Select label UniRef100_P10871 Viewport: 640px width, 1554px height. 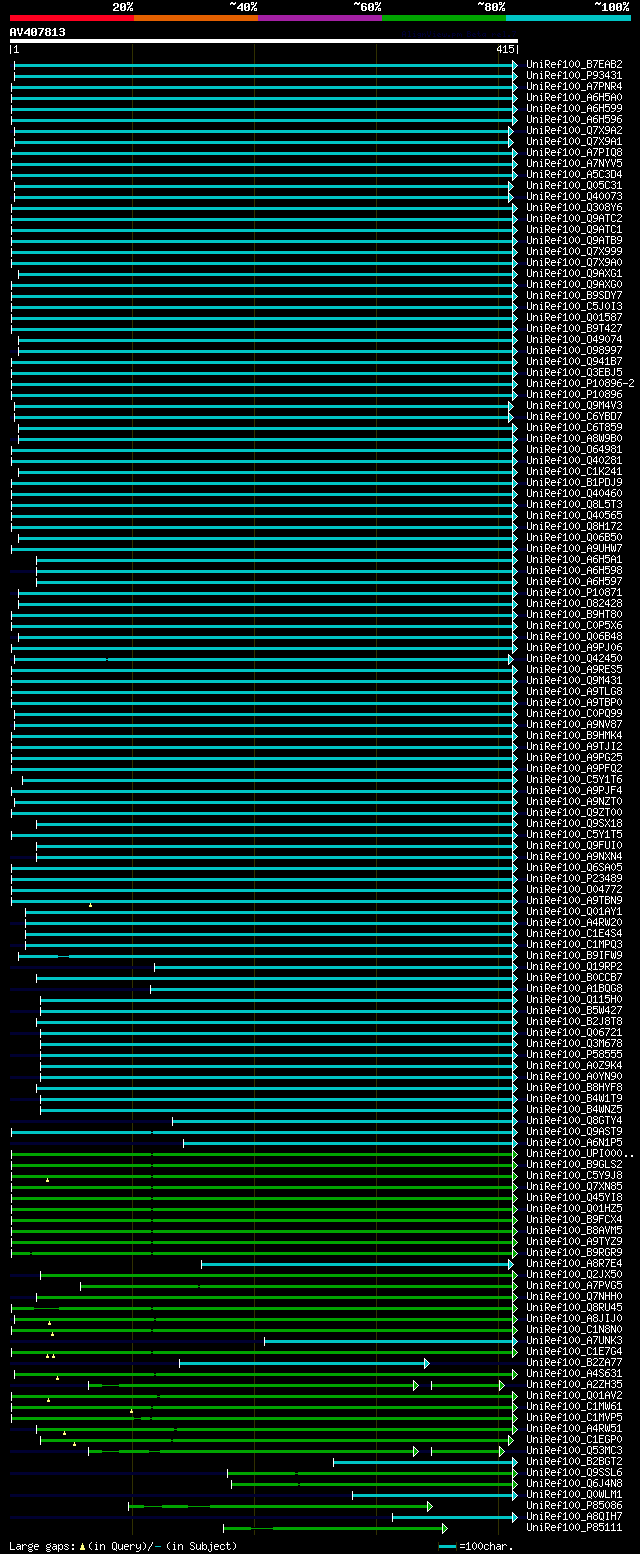point(574,592)
